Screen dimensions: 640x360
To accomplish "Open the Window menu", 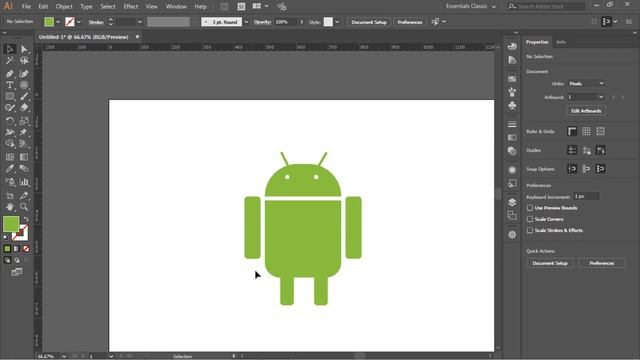I will [x=176, y=7].
